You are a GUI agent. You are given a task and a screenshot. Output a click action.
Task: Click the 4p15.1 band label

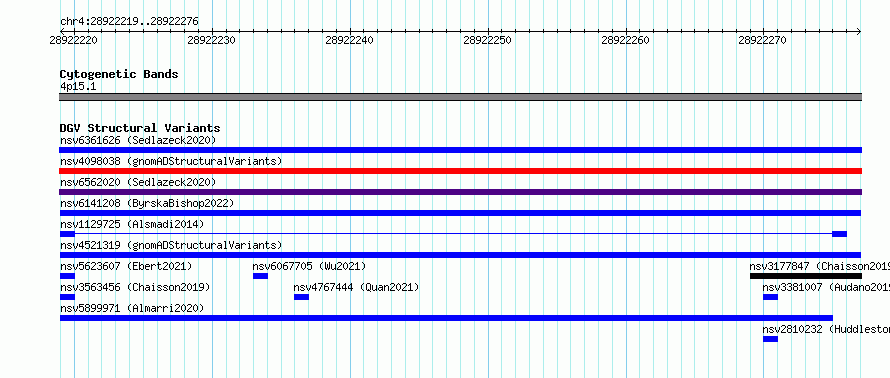(x=78, y=86)
